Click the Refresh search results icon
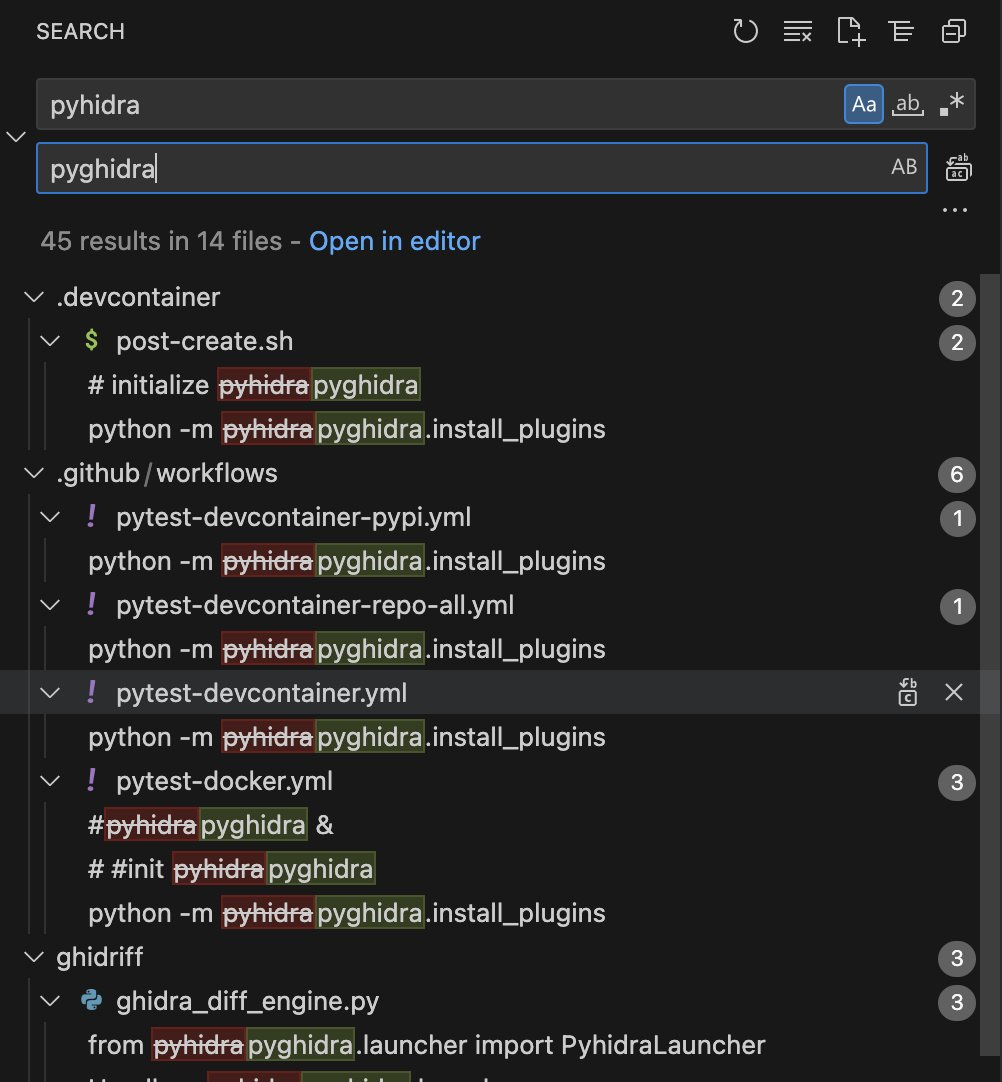Viewport: 1002px width, 1082px height. [745, 31]
